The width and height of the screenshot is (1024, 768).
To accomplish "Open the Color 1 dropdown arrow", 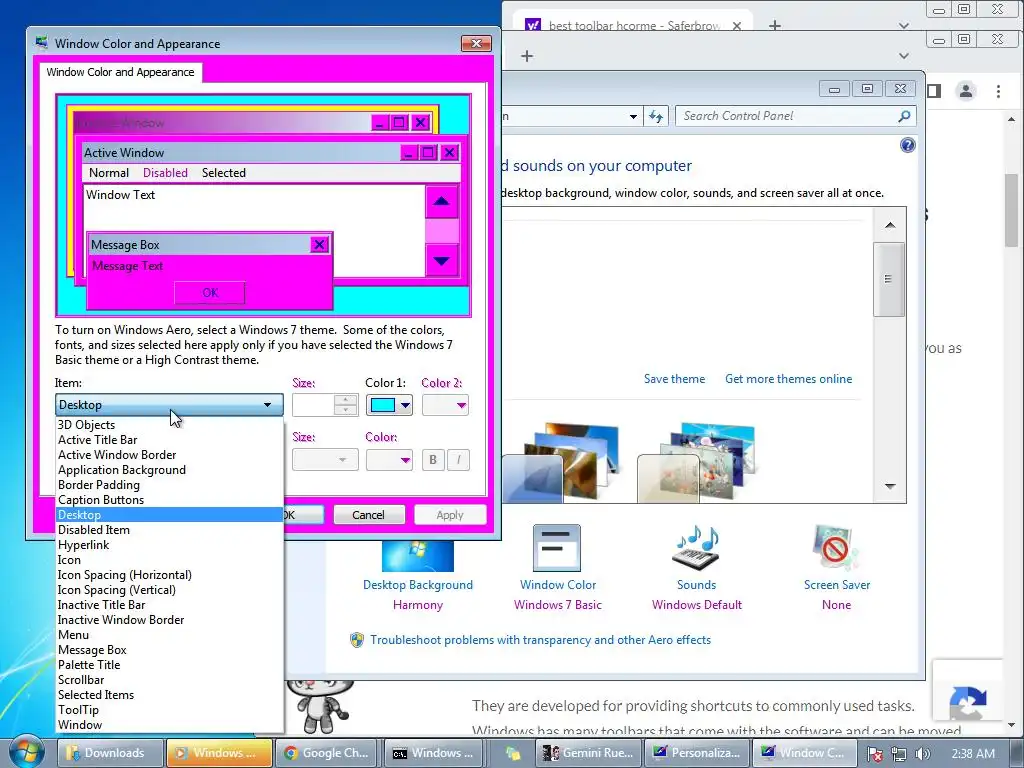I will [x=405, y=406].
